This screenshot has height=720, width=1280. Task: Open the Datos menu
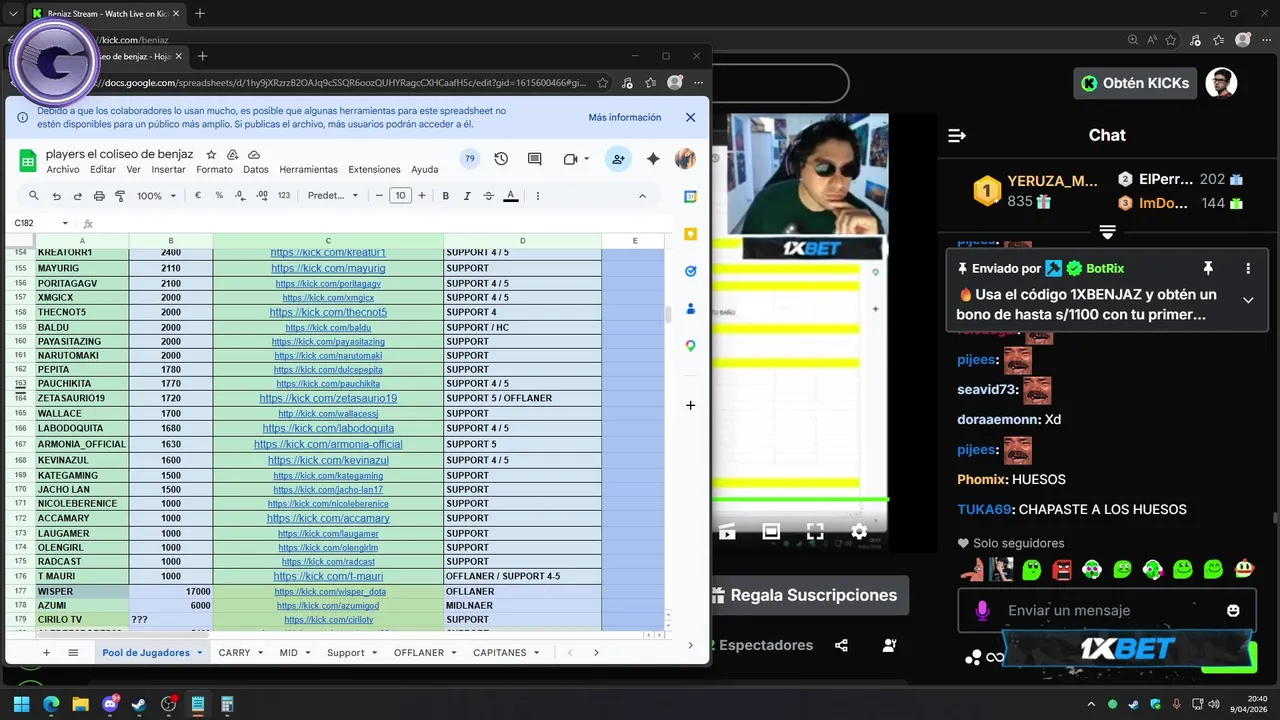pyautogui.click(x=256, y=169)
